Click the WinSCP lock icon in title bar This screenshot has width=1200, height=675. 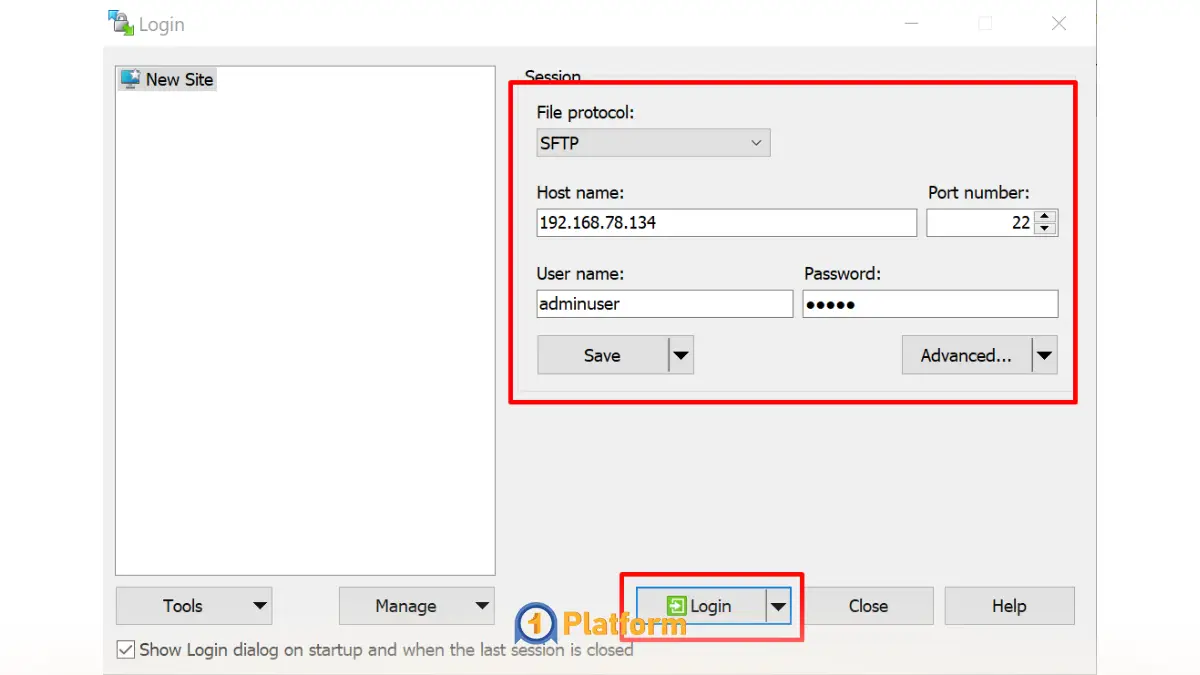point(120,23)
